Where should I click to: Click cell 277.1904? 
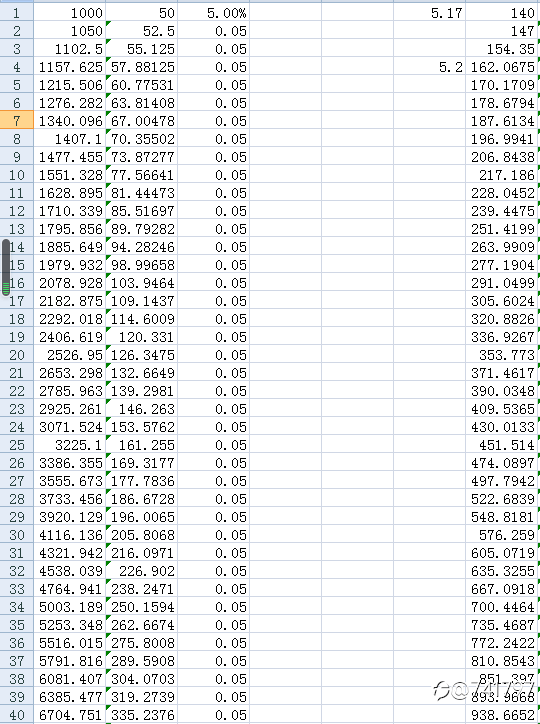coord(502,265)
